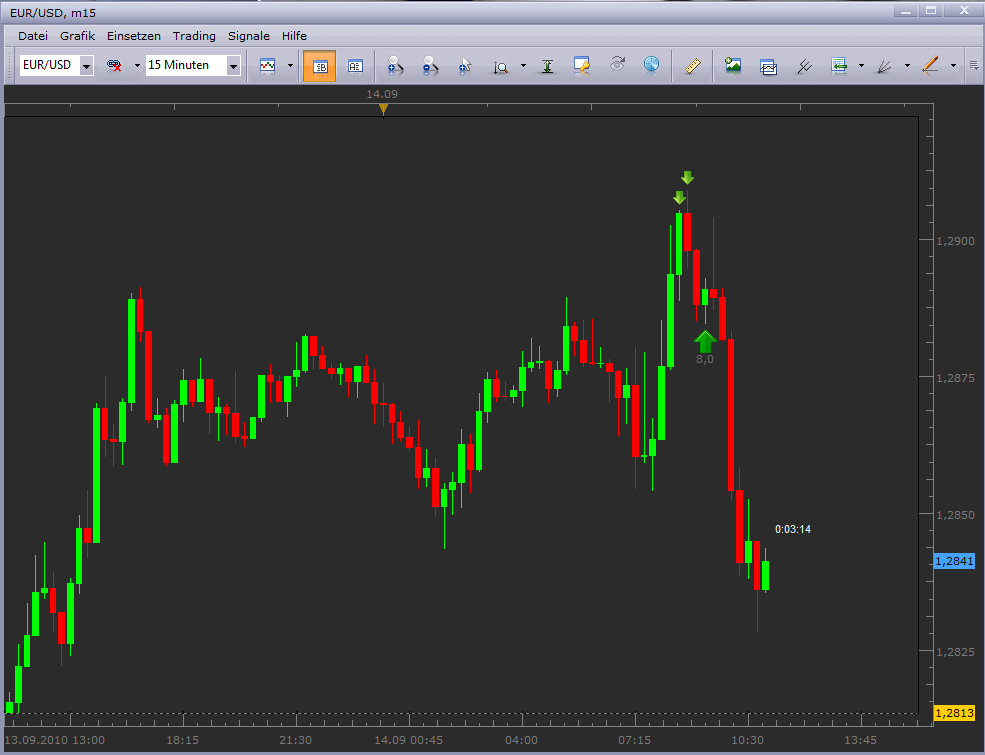Click the 14.09 00:45 time axis label

click(408, 740)
